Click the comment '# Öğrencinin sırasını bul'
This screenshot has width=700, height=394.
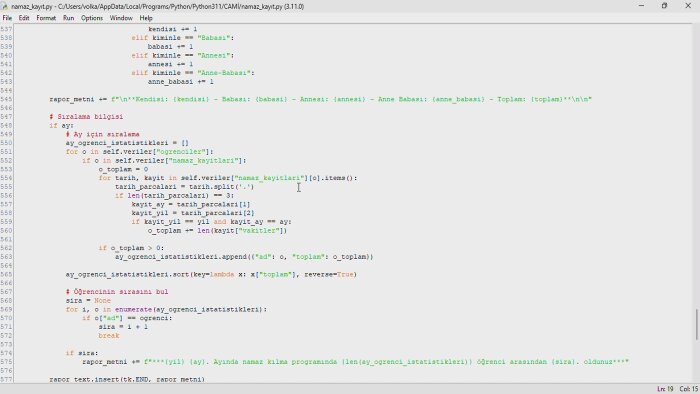(x=117, y=292)
